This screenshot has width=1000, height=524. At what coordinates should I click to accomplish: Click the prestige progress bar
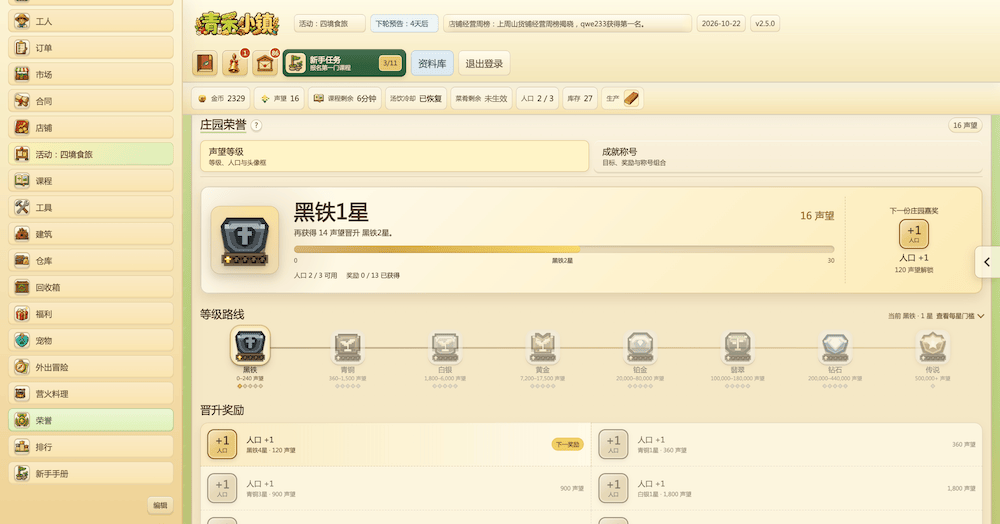(564, 249)
